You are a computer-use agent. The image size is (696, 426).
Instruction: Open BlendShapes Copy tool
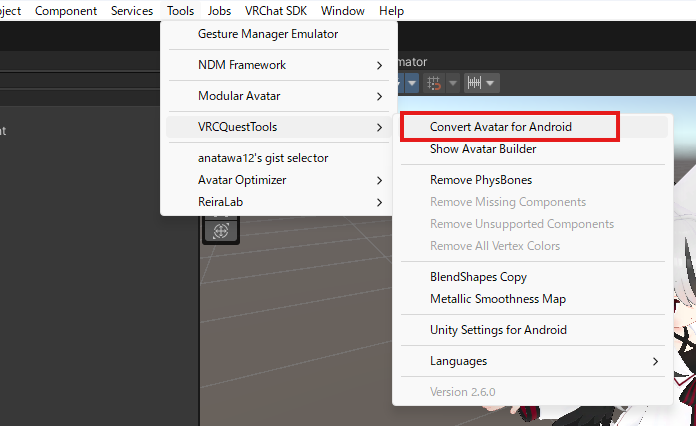click(x=533, y=277)
